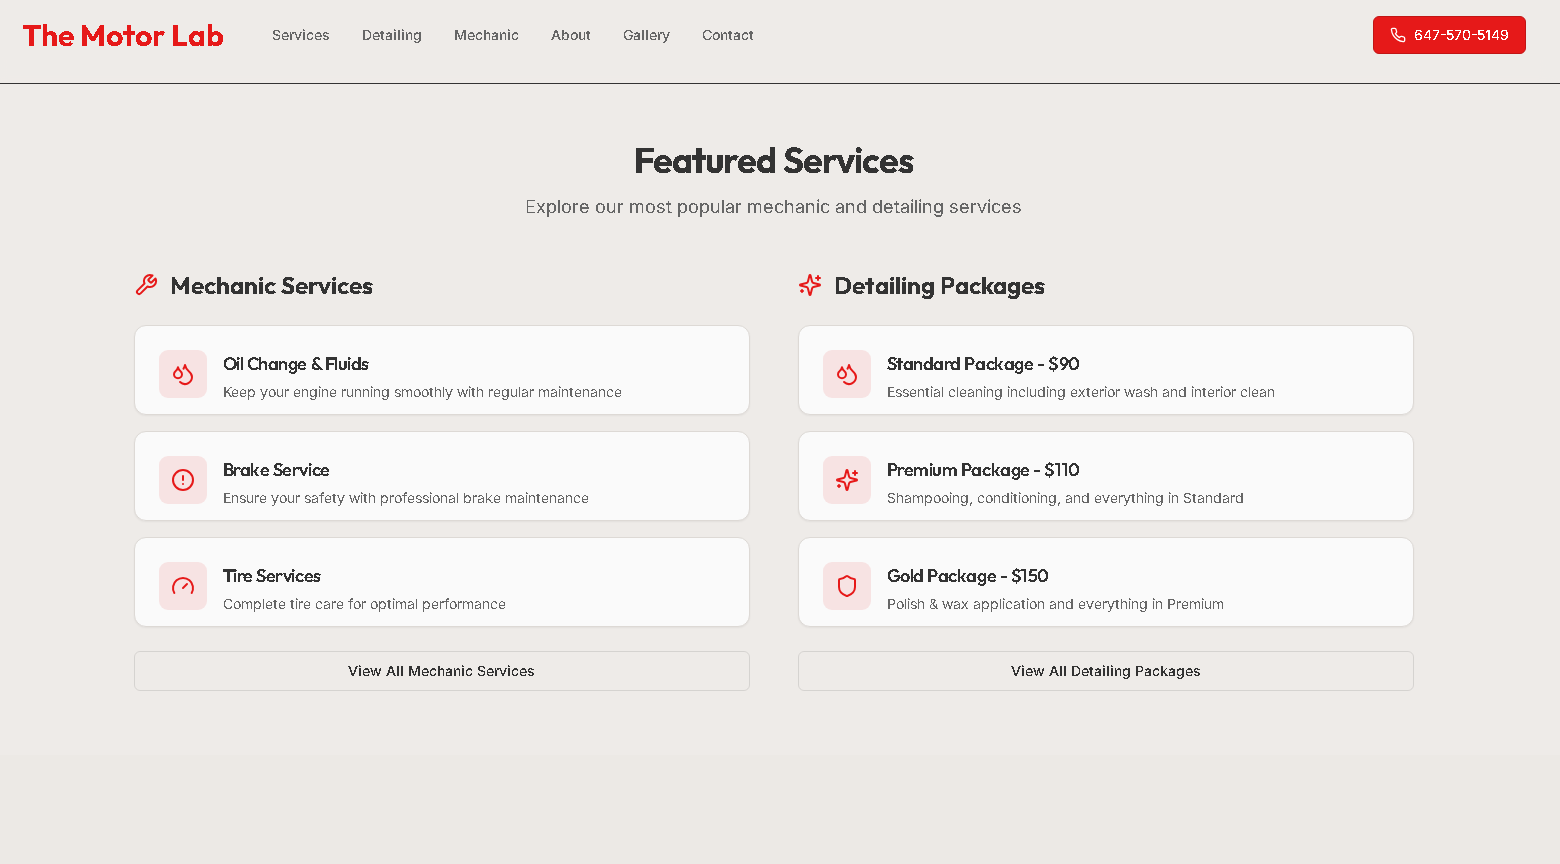Click the sparkle icon beside Detailing Packages
1560x864 pixels.
click(x=810, y=286)
